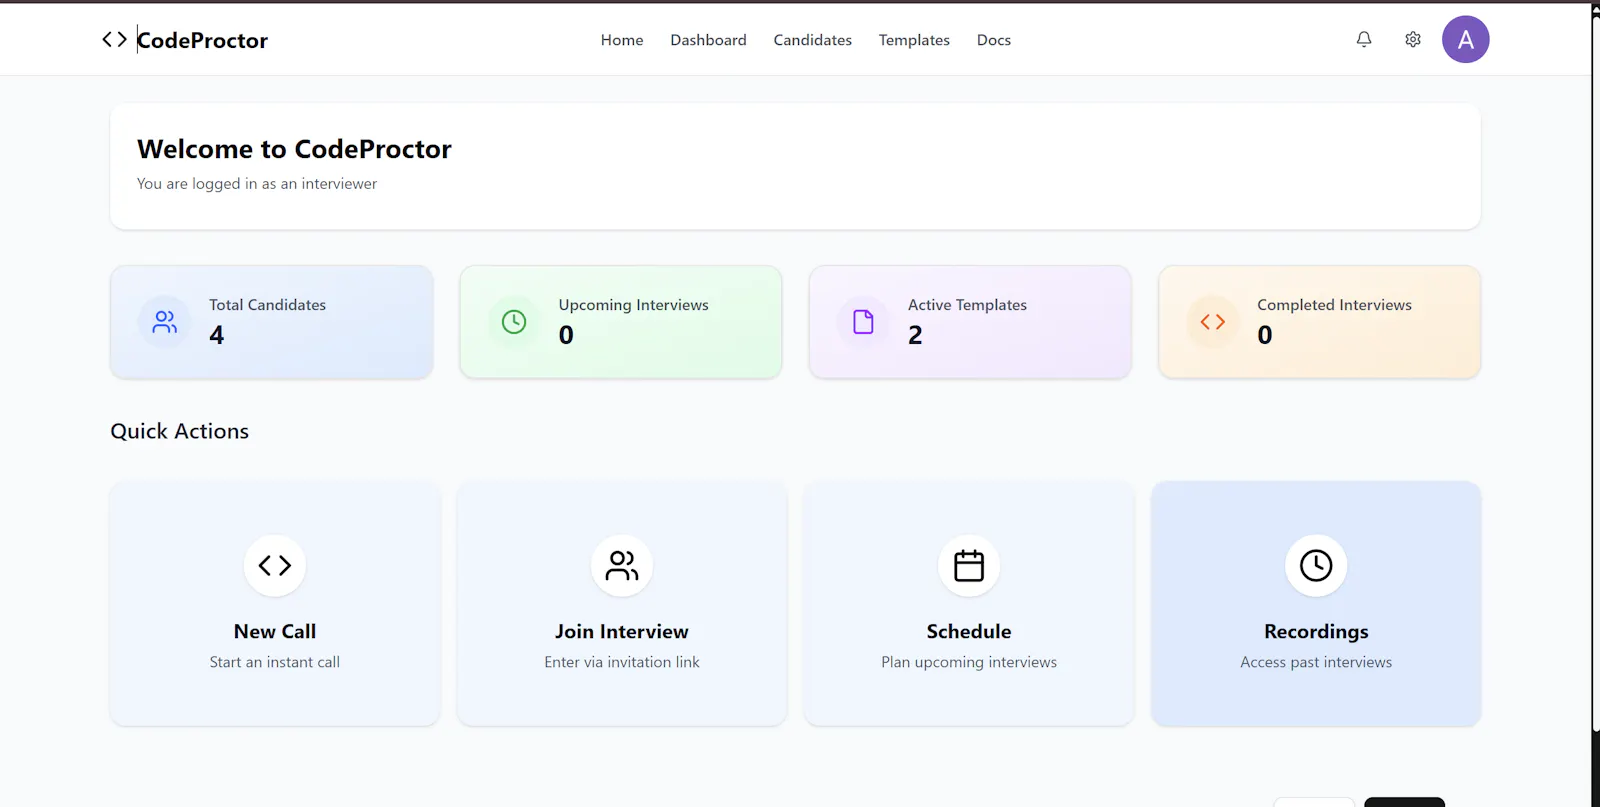Click 'Access past interviews' text
The image size is (1600, 807).
1316,662
